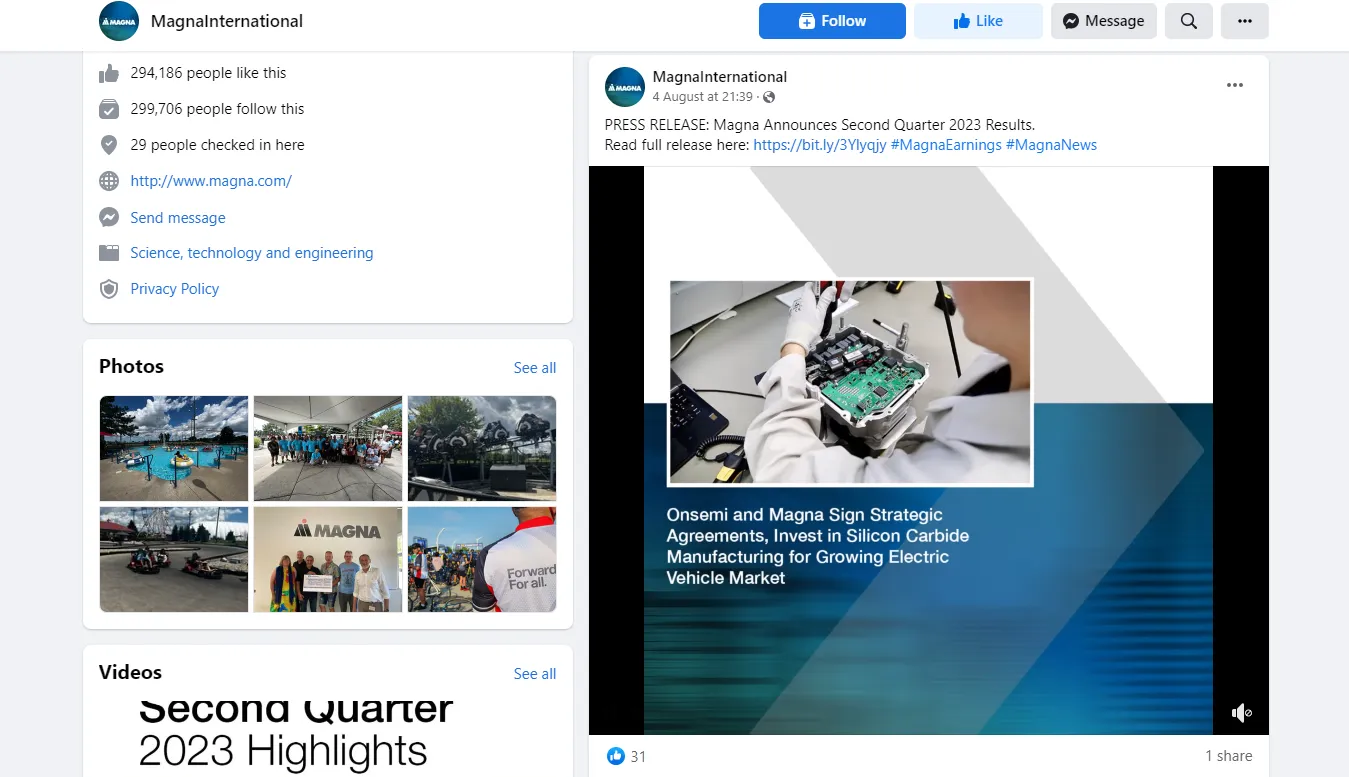The height and width of the screenshot is (777, 1349).
Task: Click the search magnifier icon in header
Action: click(1188, 21)
